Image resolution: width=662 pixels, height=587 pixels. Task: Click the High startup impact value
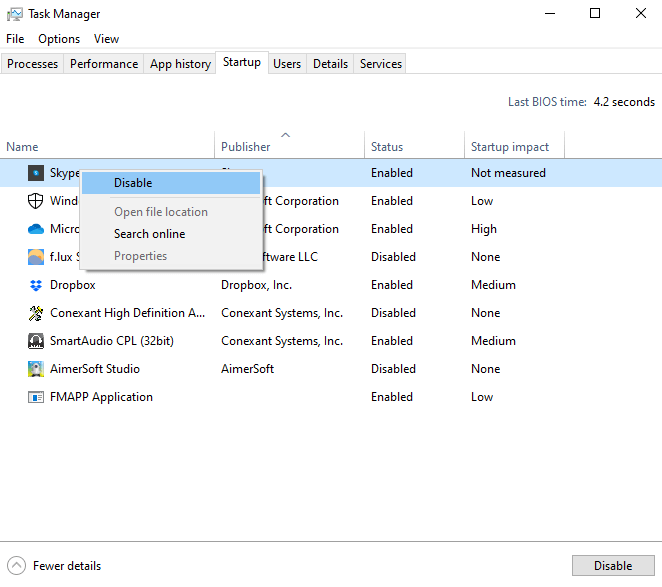click(x=484, y=229)
